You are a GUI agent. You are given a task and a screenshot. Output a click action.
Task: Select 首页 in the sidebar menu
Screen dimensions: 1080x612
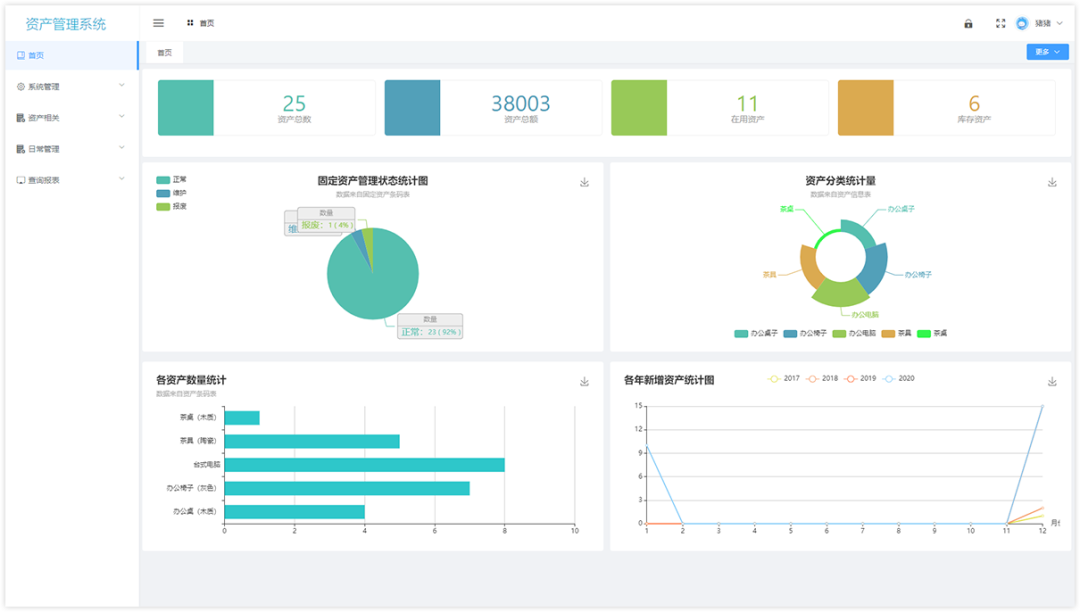point(70,55)
